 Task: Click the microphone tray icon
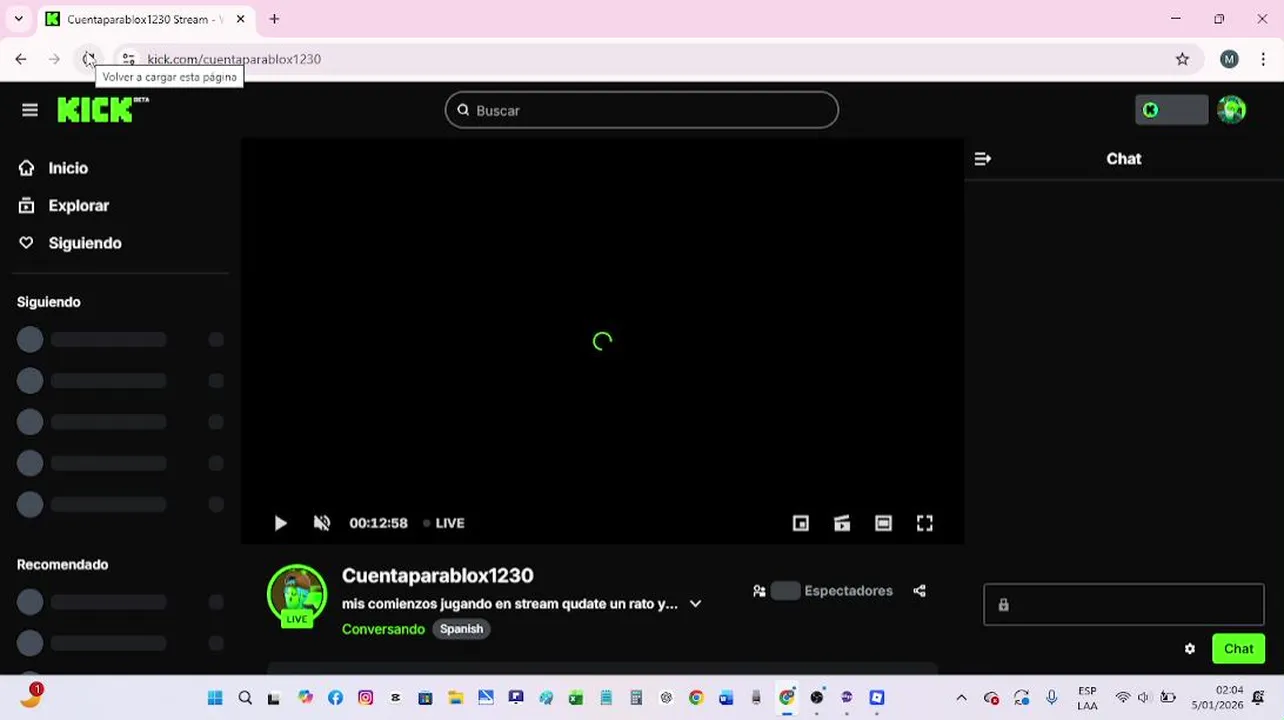click(x=1051, y=698)
